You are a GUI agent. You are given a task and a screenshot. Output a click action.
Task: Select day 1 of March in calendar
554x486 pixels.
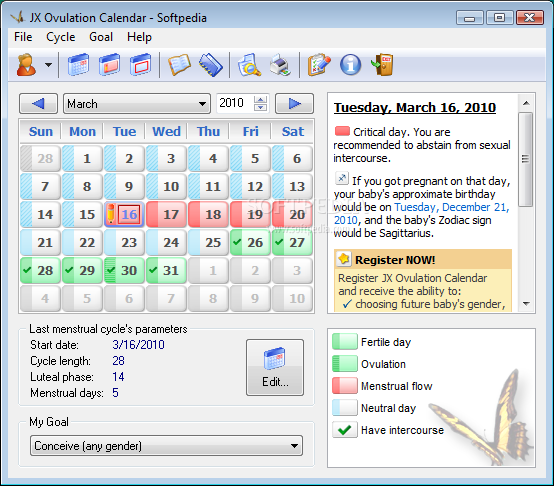[x=82, y=158]
